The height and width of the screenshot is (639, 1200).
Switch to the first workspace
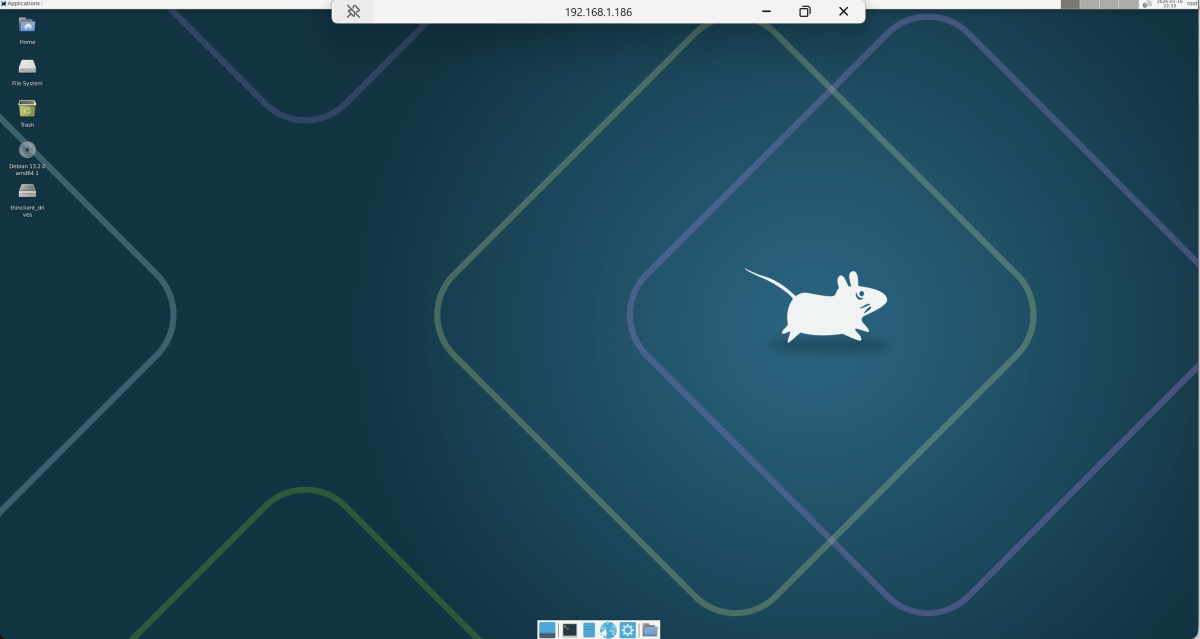click(x=1070, y=4)
